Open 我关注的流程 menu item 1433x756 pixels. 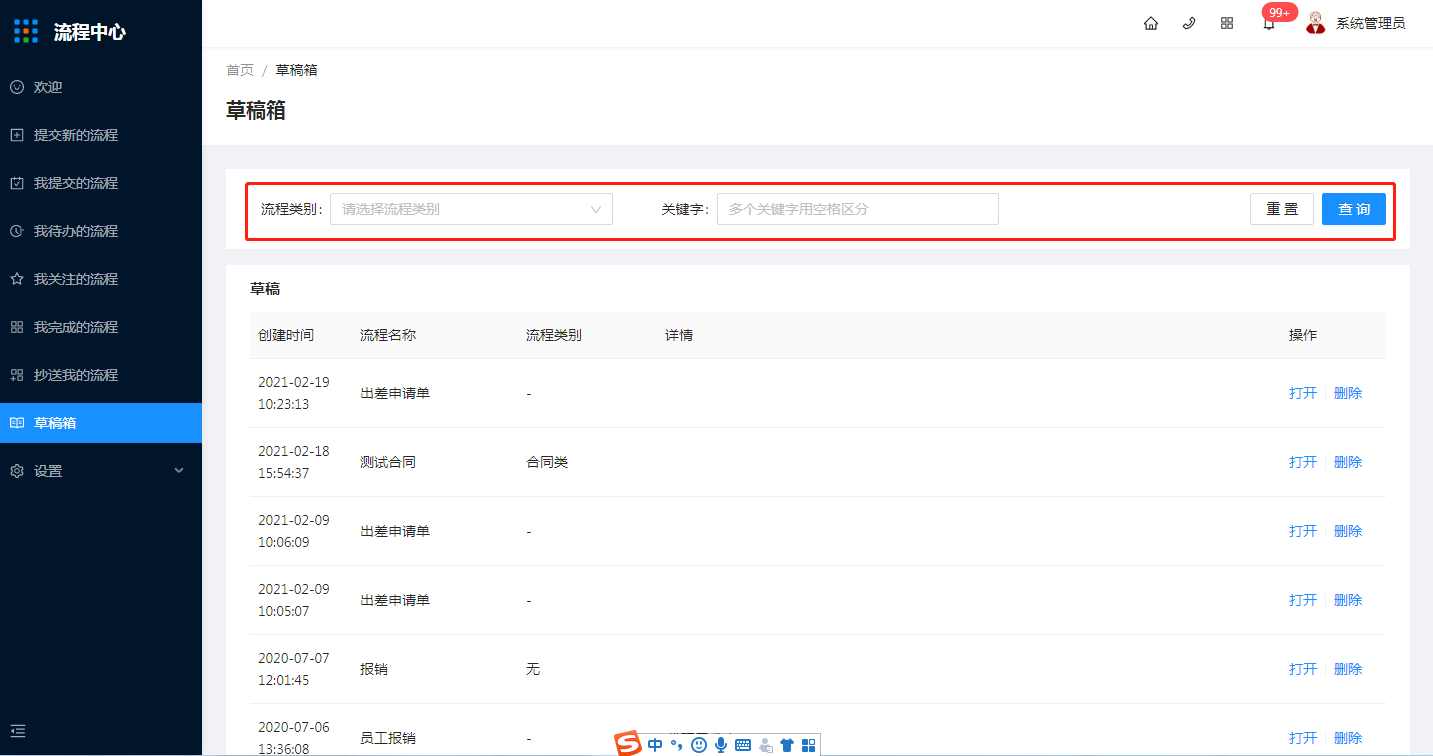click(x=101, y=279)
